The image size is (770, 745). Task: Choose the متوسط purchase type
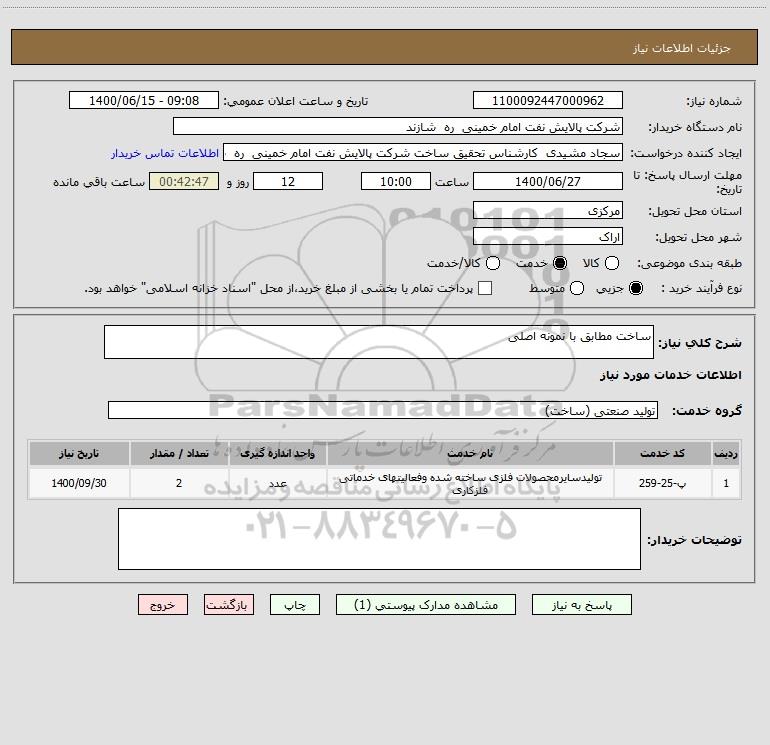[577, 288]
